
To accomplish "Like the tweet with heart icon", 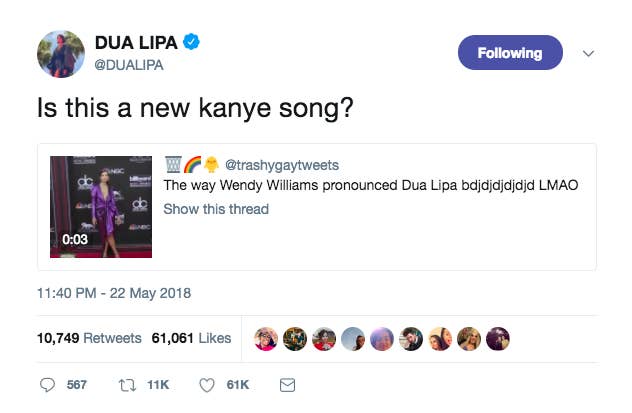I will click(207, 385).
